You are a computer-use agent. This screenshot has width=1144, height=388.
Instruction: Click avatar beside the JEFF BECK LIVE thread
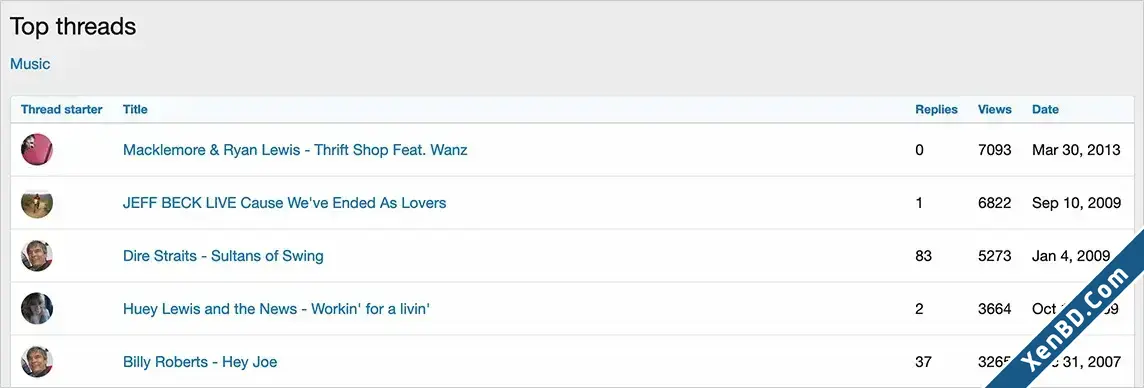point(36,203)
